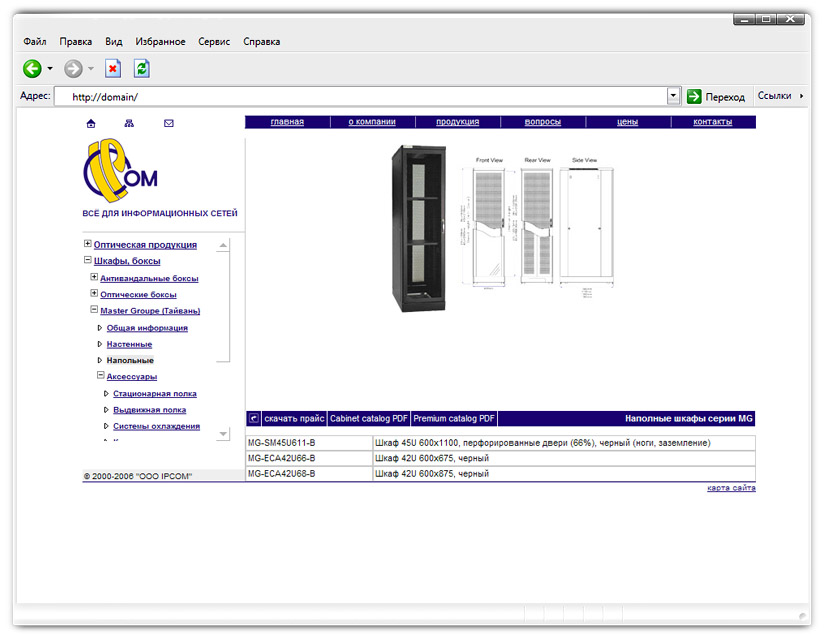Open the address bar dropdown list

(673, 95)
